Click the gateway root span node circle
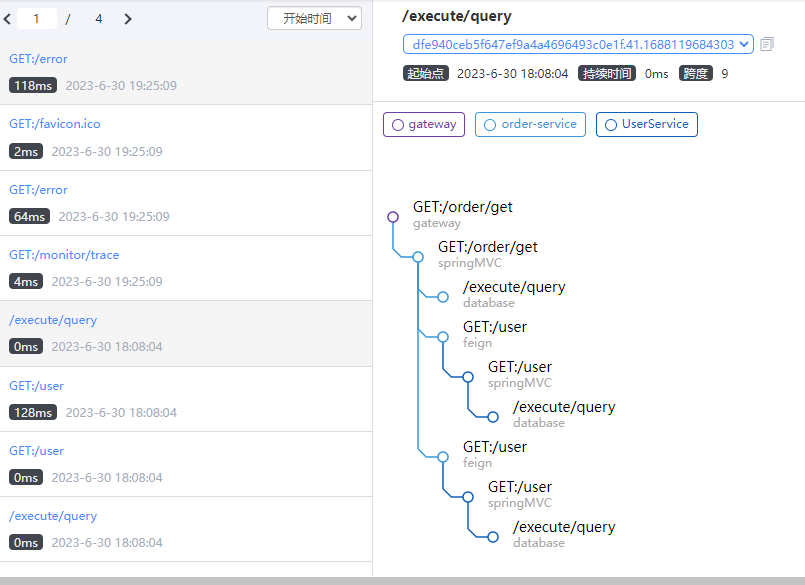This screenshot has height=585, width=805. (393, 216)
